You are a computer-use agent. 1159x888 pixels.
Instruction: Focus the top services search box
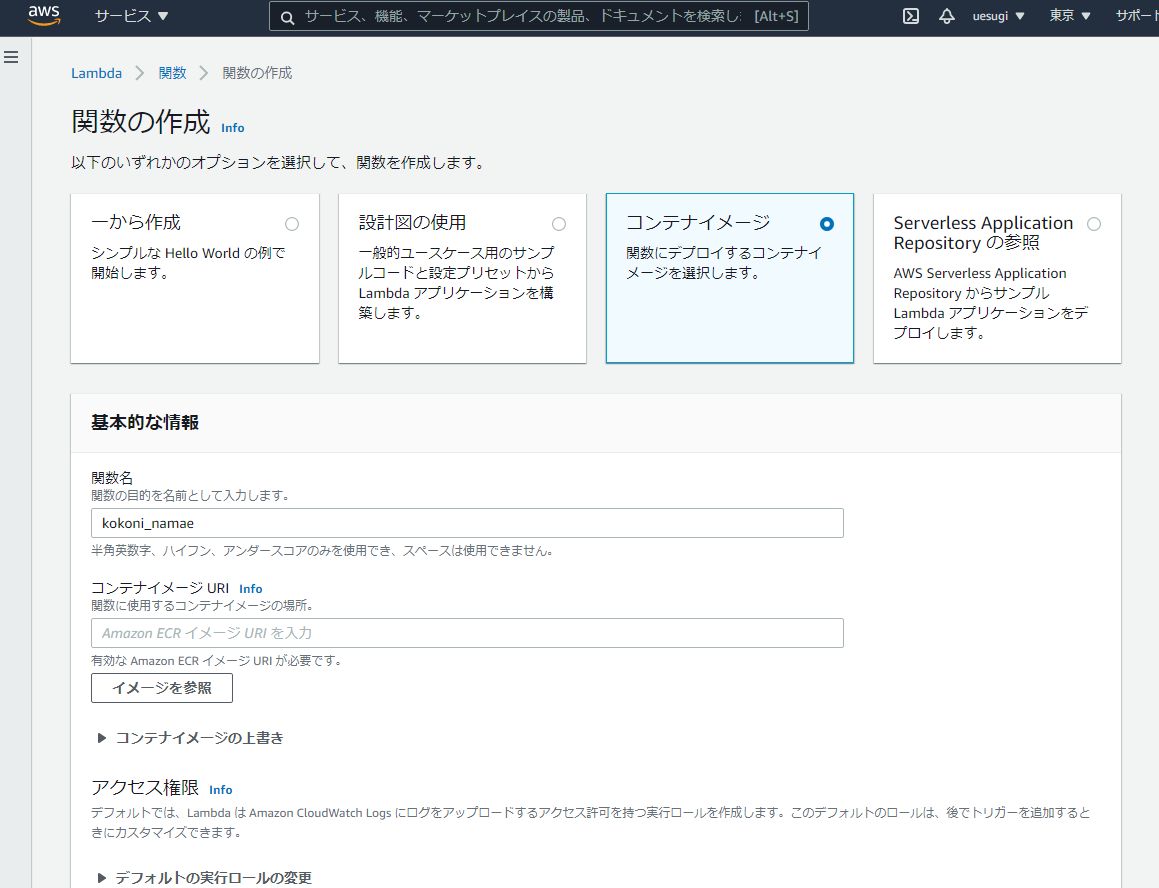538,16
